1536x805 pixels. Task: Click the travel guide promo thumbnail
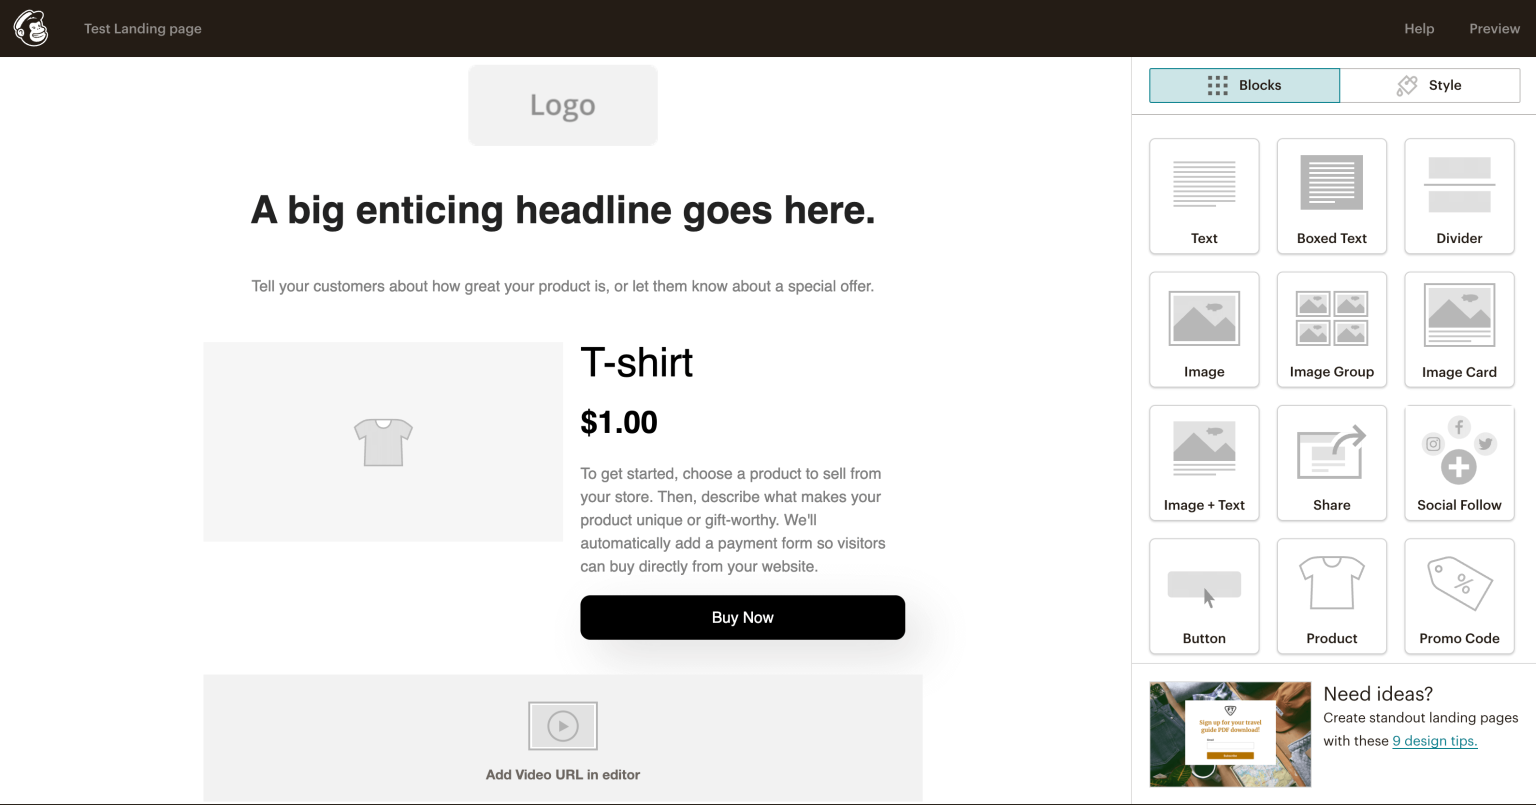tap(1230, 734)
